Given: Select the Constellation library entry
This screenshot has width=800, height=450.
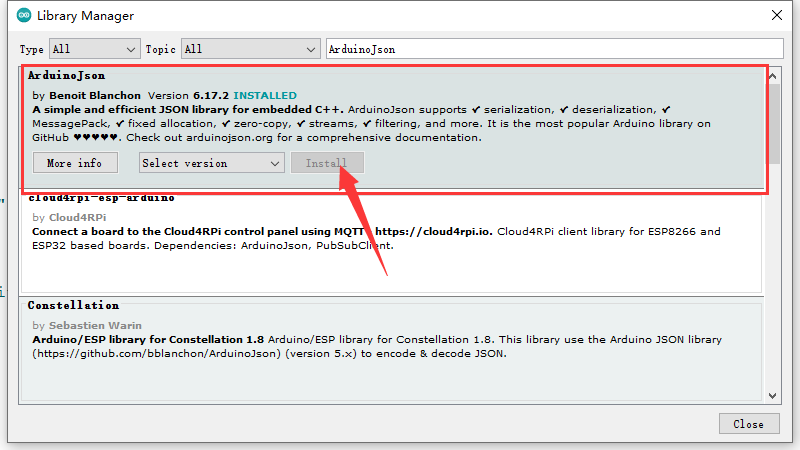Looking at the screenshot, I should tap(391, 350).
